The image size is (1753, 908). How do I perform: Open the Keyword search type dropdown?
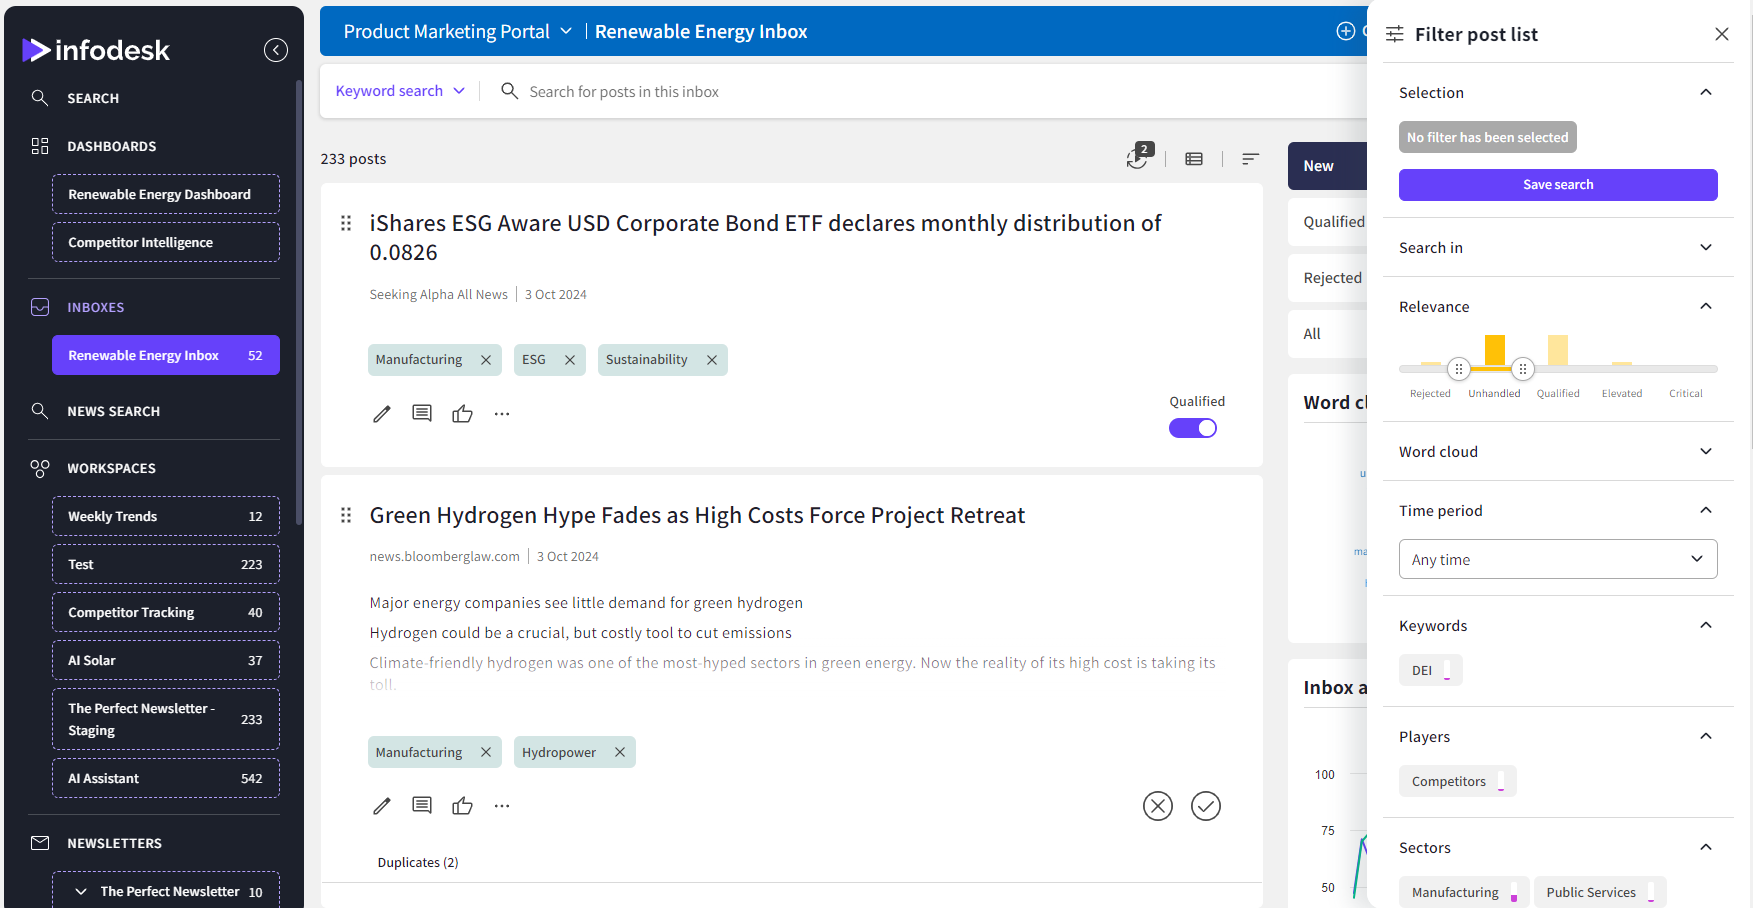[x=400, y=91]
